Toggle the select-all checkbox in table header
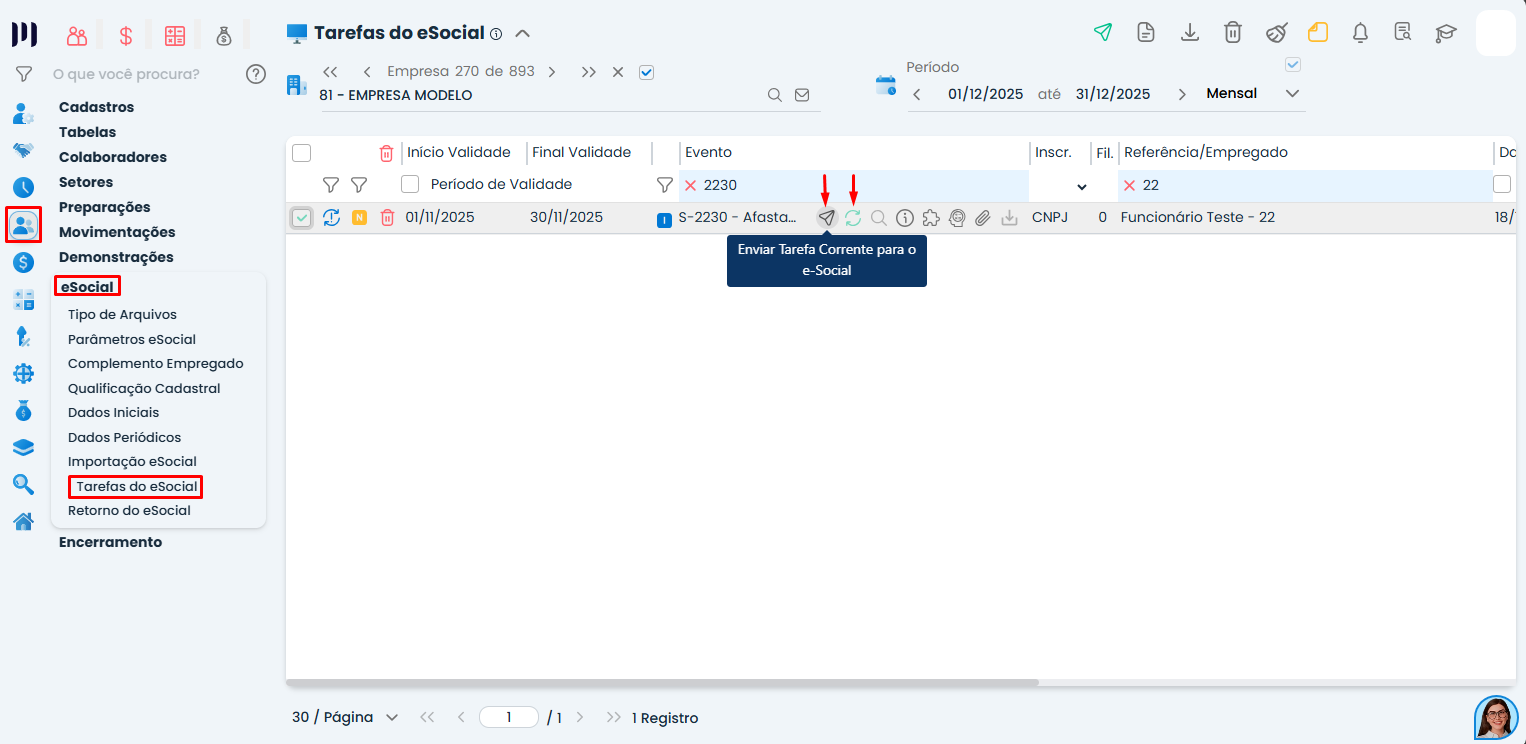This screenshot has height=744, width=1526. coord(302,153)
